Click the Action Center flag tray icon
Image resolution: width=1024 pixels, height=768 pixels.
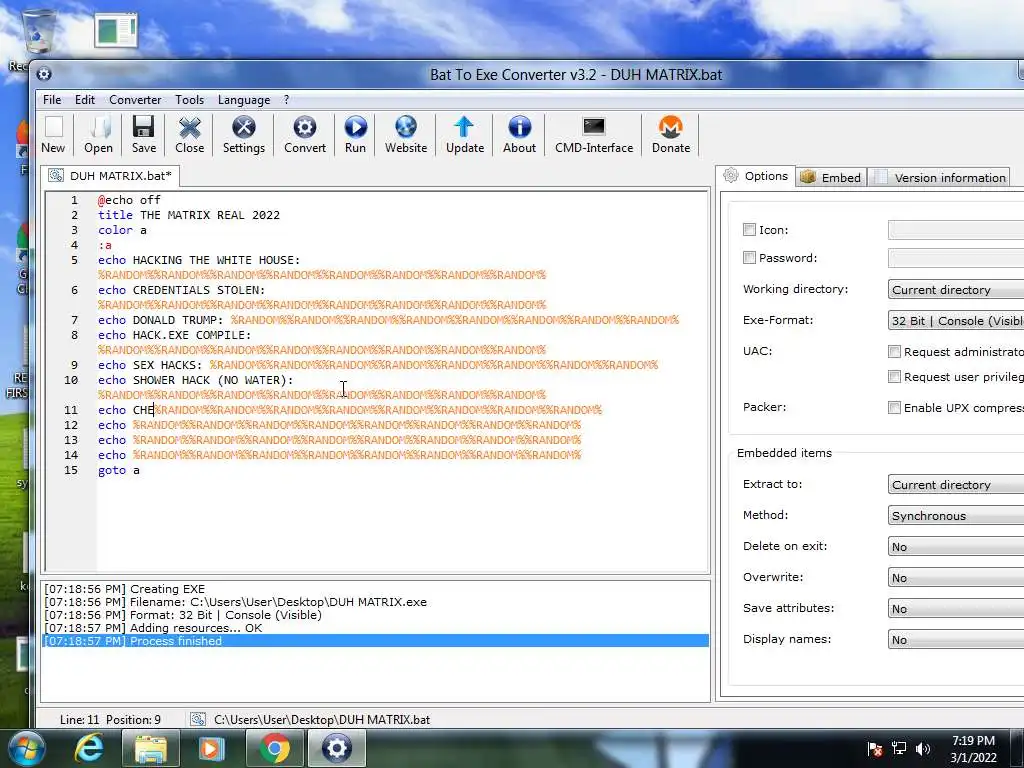875,749
